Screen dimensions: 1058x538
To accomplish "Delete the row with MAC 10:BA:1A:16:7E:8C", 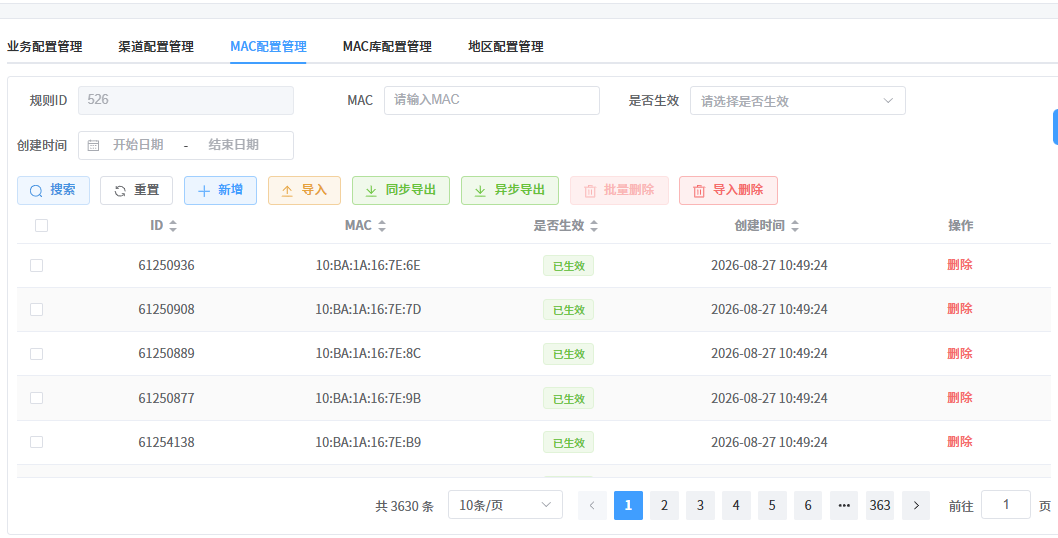I will (x=959, y=353).
